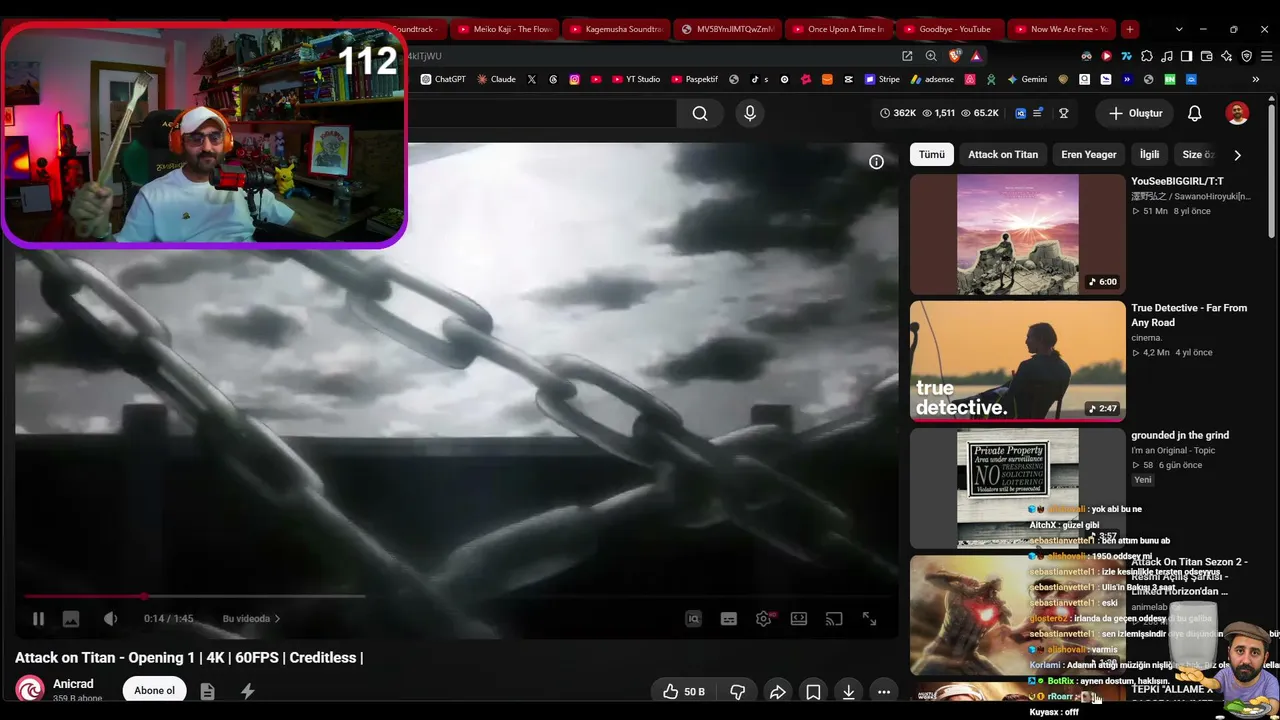Image resolution: width=1280 pixels, height=720 pixels.
Task: Dislike the video with thumbs down
Action: (x=737, y=691)
